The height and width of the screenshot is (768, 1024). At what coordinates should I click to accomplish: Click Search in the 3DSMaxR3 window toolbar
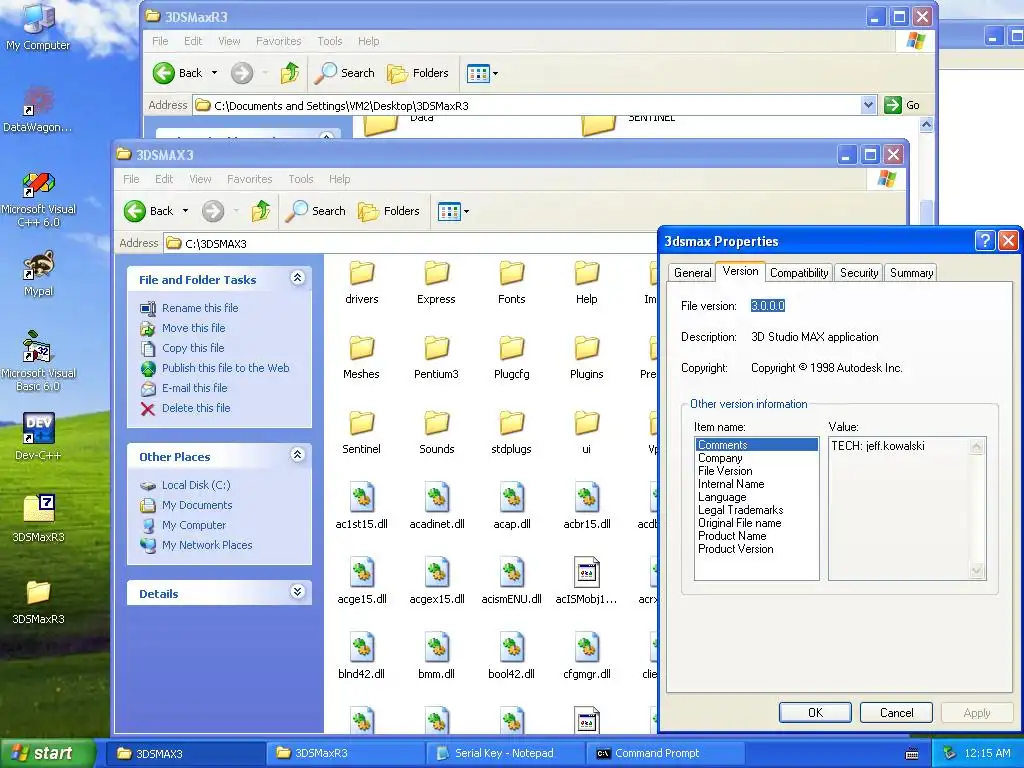tap(345, 73)
